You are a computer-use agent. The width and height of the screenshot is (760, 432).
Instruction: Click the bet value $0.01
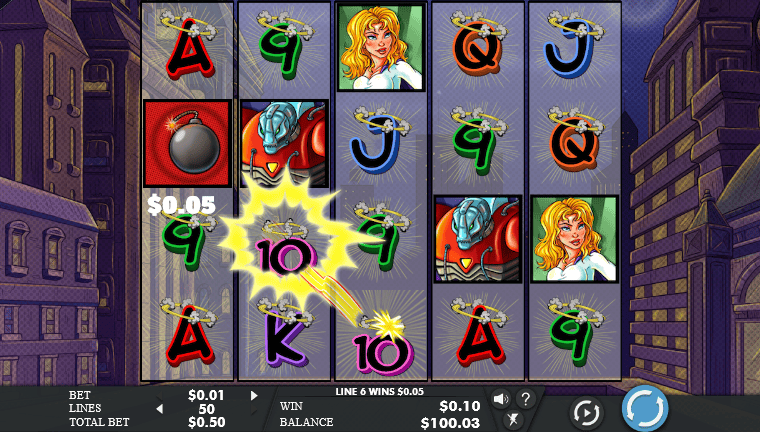[x=206, y=395]
